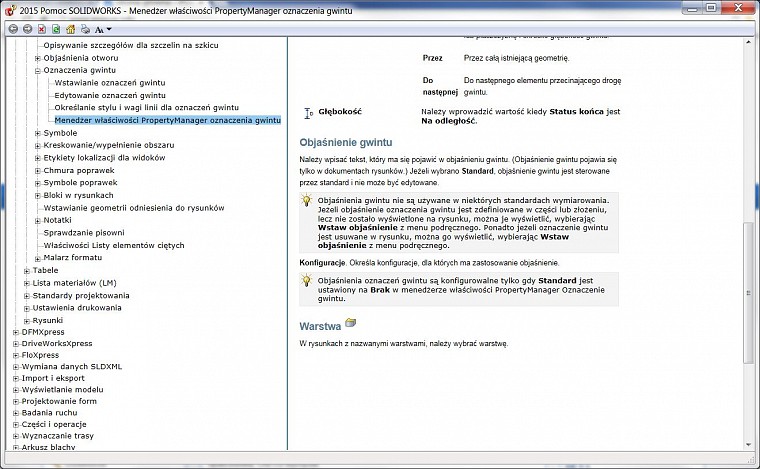Expand the Symbole tree node
This screenshot has width=760, height=469.
[x=37, y=133]
